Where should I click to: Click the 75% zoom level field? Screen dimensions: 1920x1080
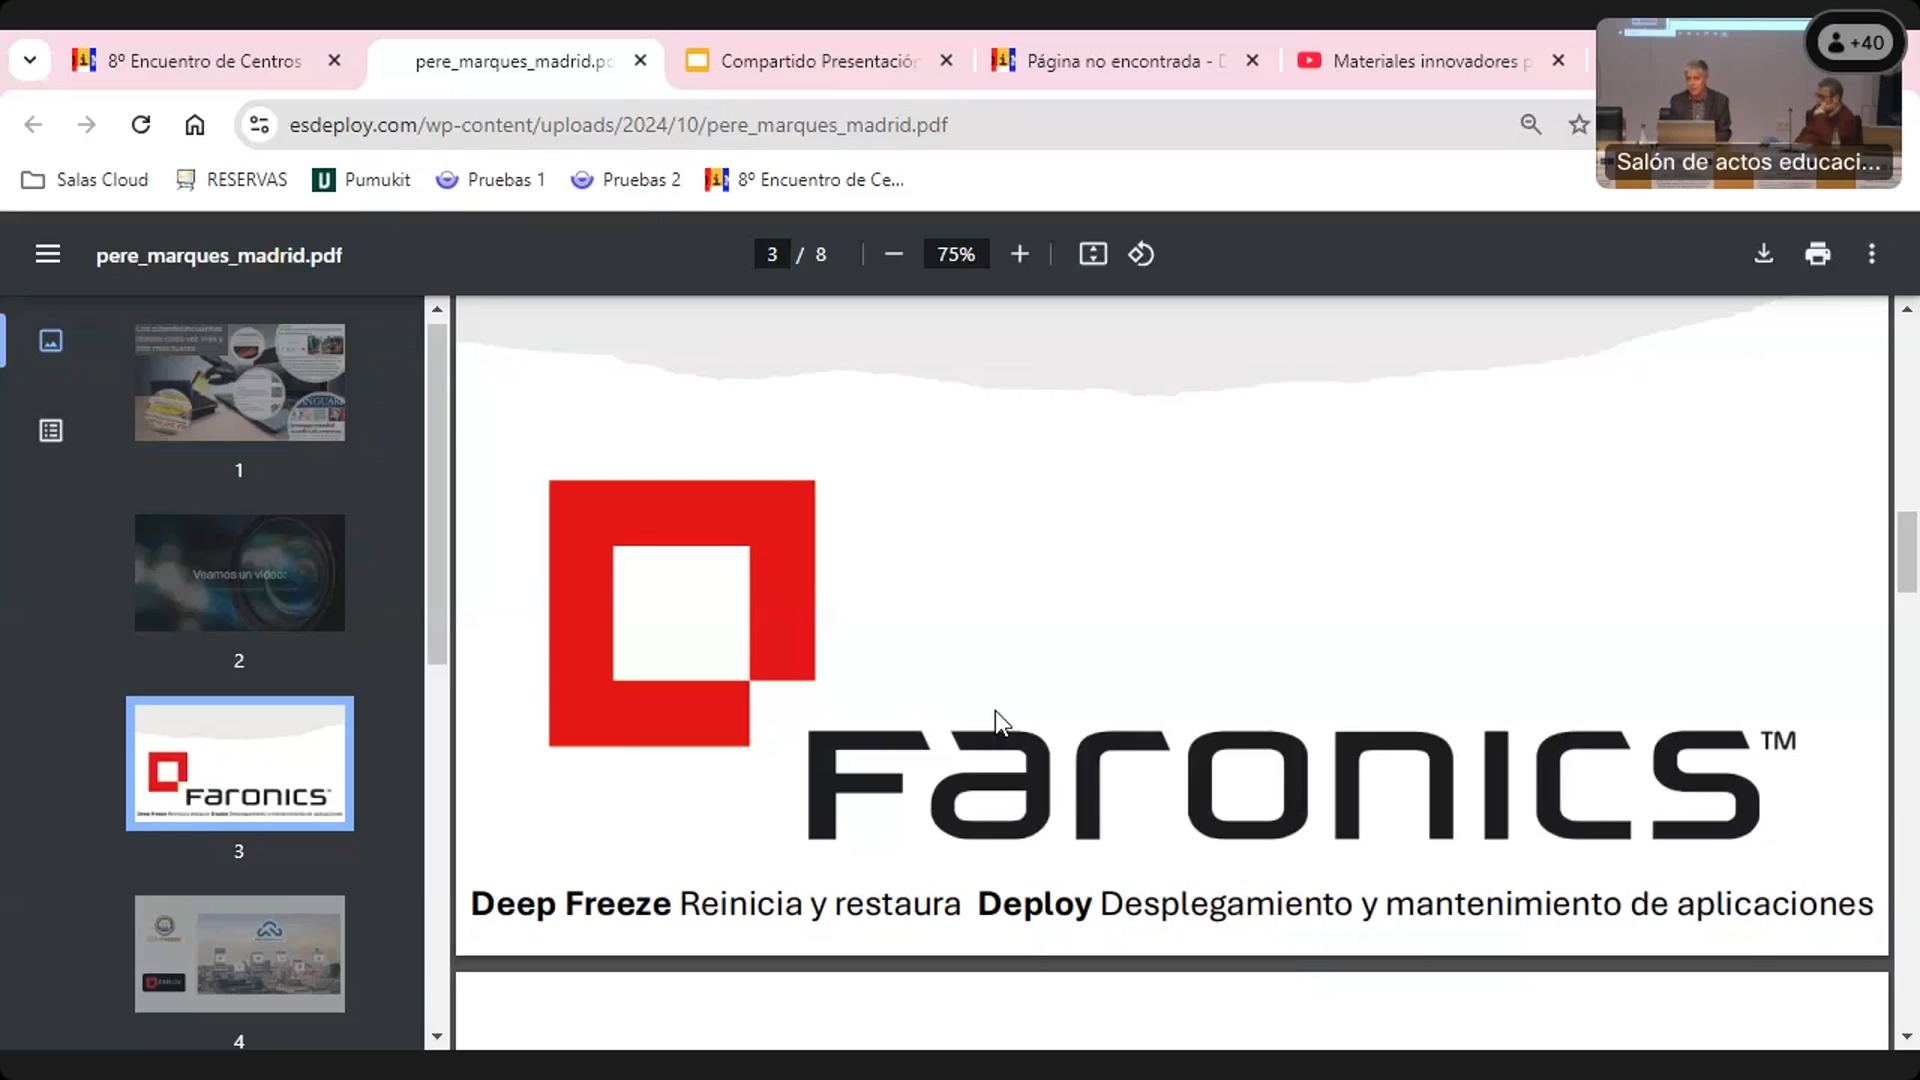[x=956, y=254]
